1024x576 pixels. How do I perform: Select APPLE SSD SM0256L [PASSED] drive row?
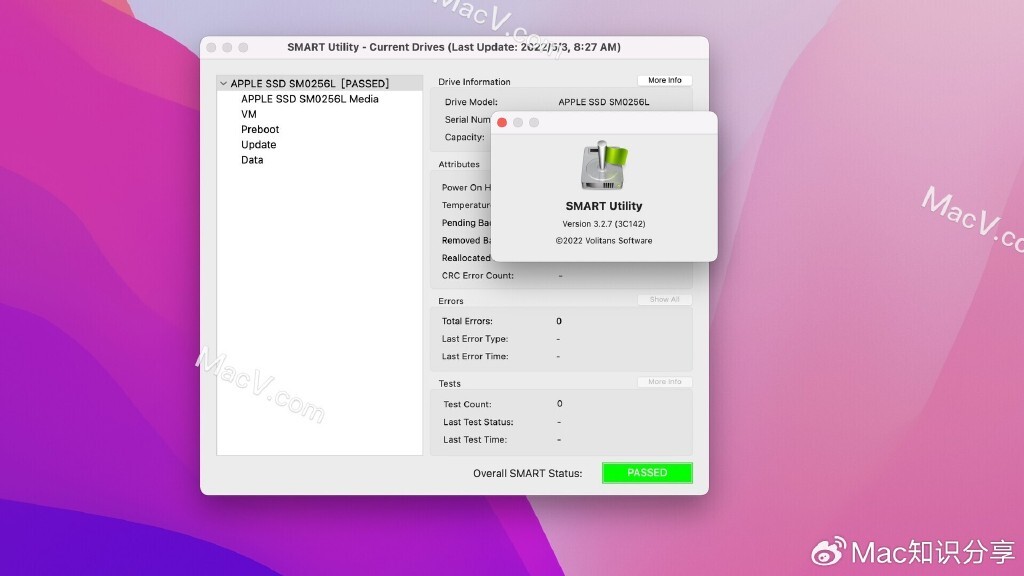click(320, 84)
